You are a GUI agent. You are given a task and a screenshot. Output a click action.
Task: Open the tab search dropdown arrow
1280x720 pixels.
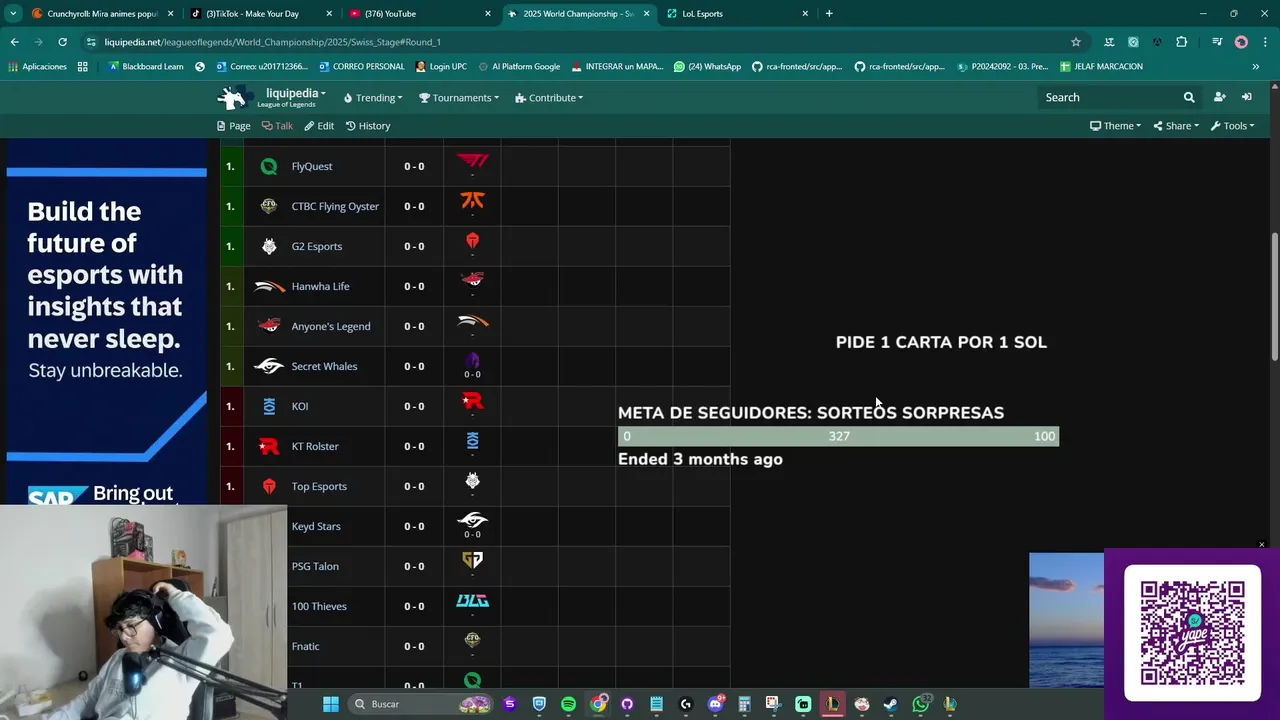point(13,14)
